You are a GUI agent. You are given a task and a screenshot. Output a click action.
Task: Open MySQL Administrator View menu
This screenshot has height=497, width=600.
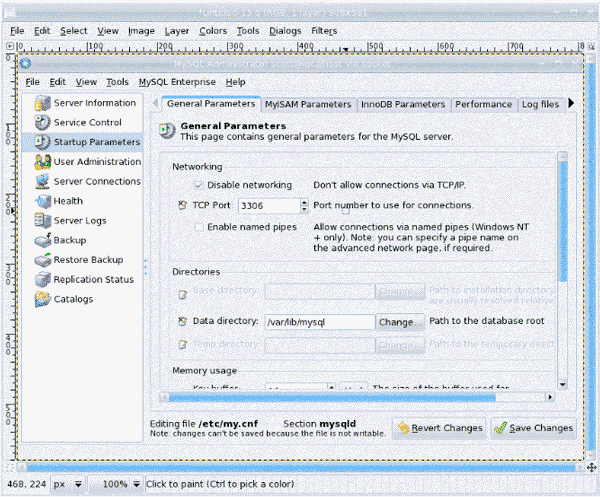click(86, 82)
